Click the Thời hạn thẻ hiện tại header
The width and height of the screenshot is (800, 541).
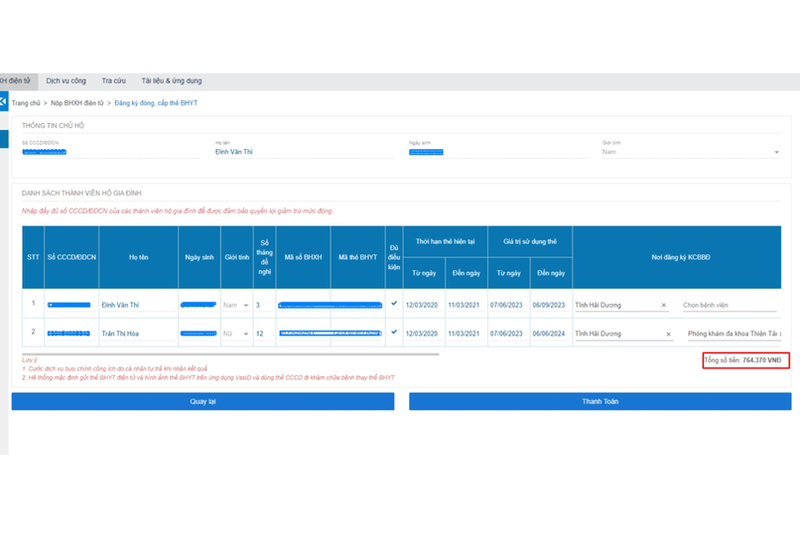pos(445,241)
